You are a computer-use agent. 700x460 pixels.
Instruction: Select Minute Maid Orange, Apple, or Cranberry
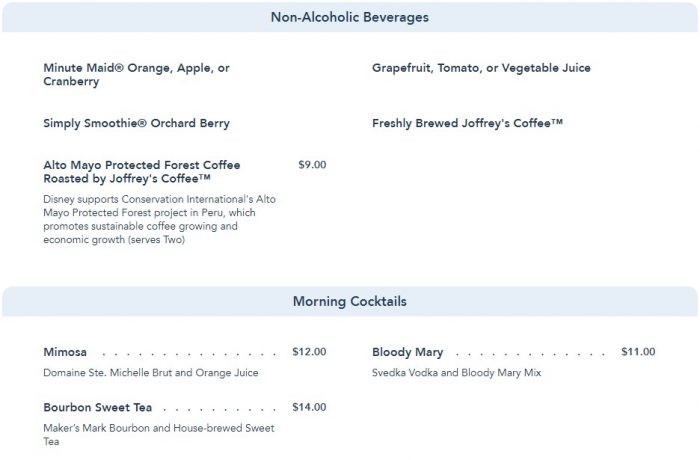click(x=137, y=75)
